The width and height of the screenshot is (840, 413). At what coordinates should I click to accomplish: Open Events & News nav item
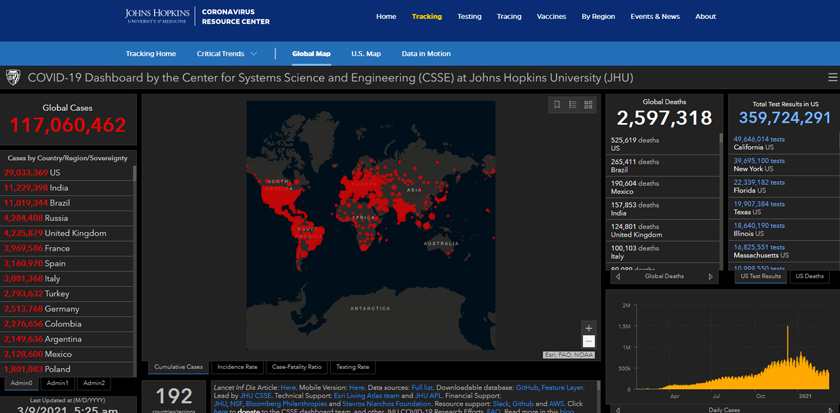[x=655, y=17]
